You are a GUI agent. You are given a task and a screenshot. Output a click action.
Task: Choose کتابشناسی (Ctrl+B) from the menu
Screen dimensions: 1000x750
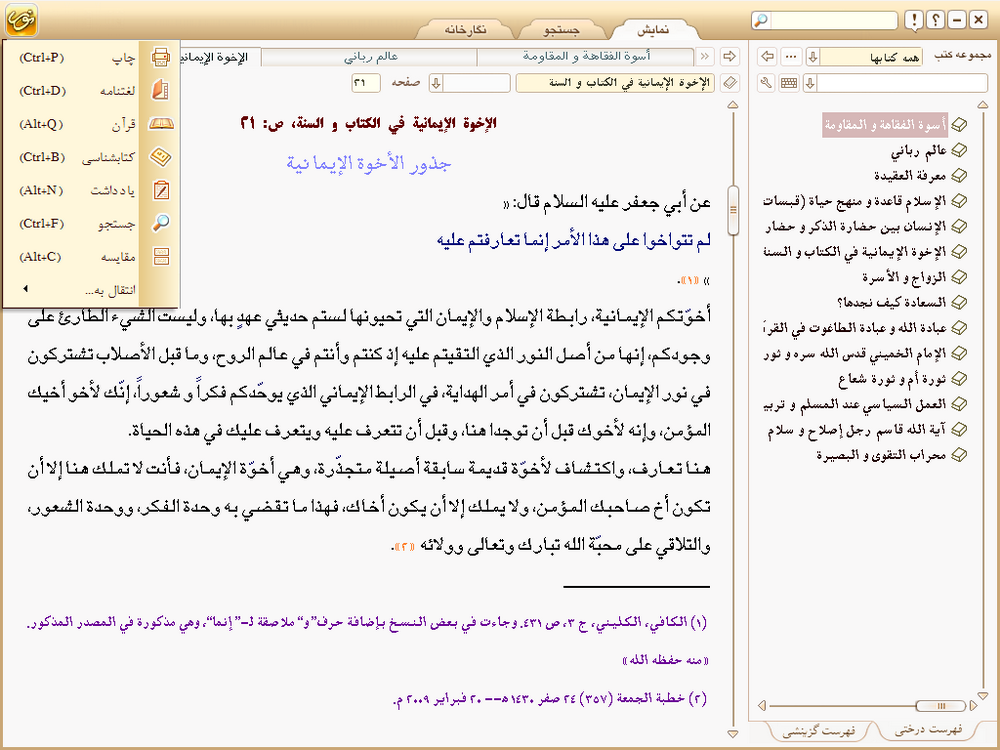(x=91, y=157)
